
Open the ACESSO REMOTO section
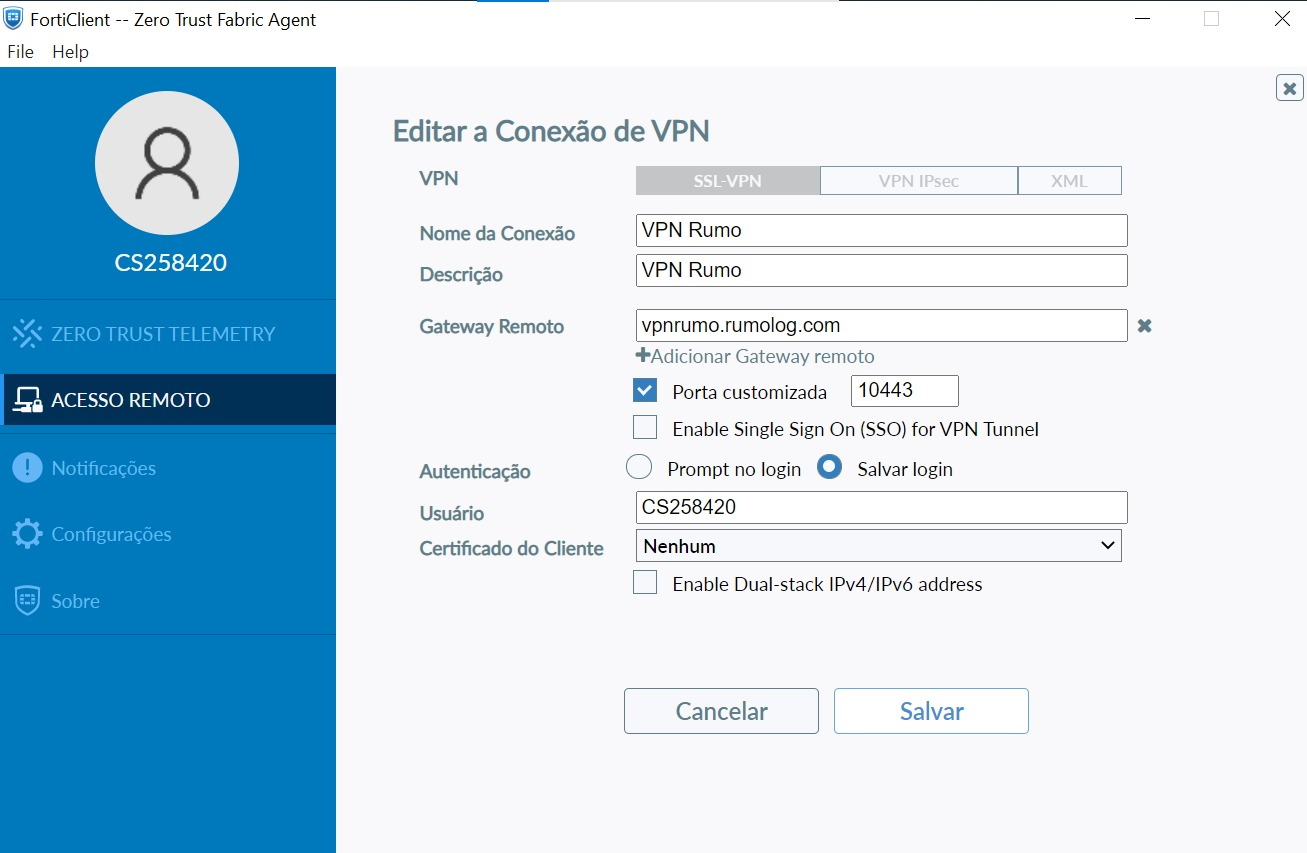tap(168, 400)
